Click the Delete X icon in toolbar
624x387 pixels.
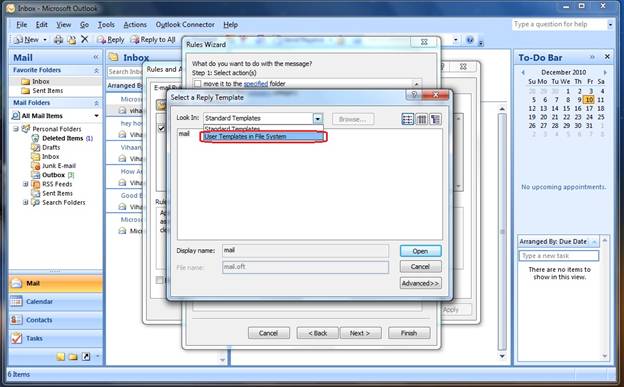84,39
